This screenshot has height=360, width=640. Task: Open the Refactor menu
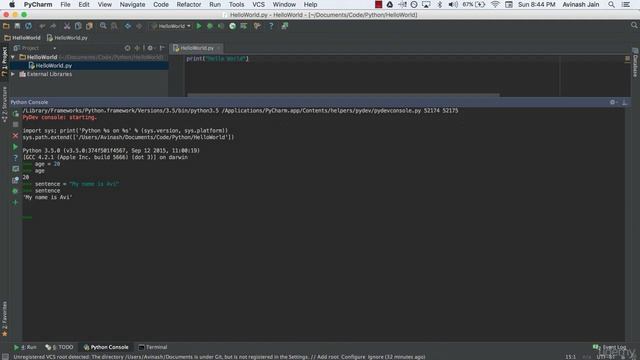coord(189,4)
